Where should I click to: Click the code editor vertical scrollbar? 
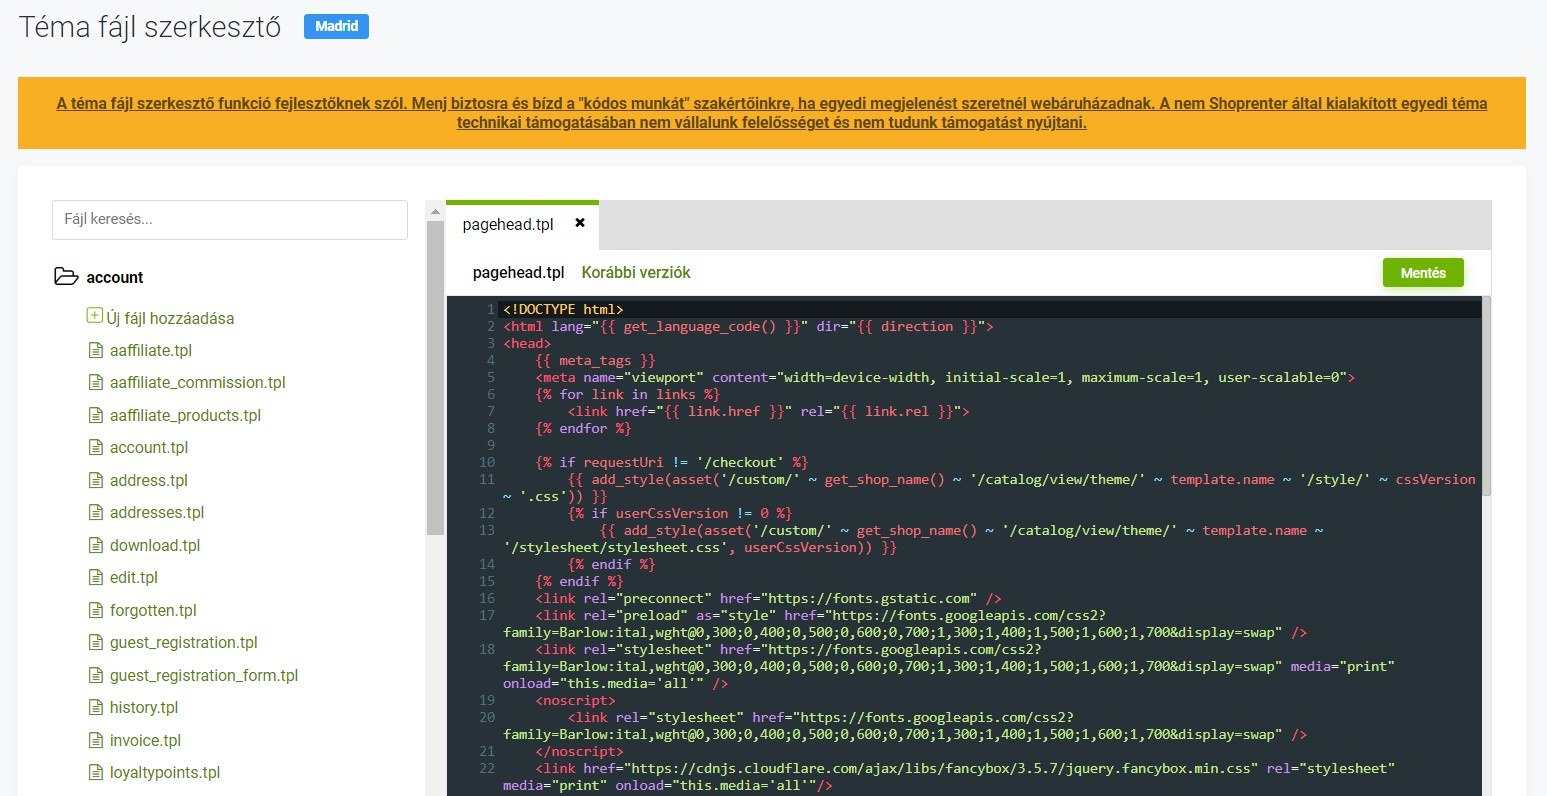point(1486,395)
